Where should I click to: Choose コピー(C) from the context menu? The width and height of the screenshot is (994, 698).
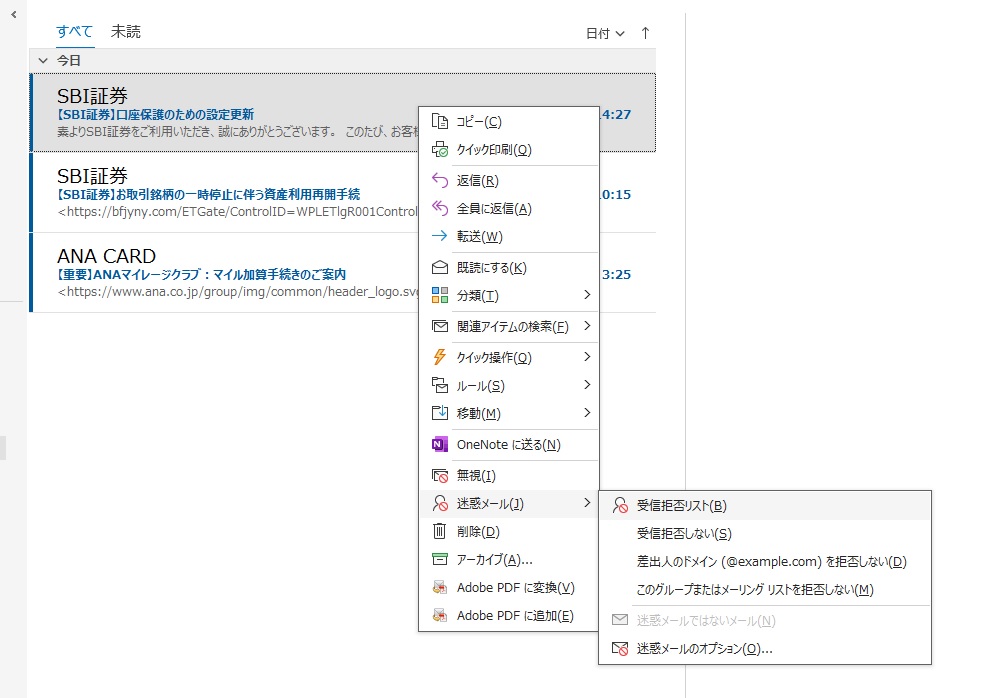click(x=508, y=121)
